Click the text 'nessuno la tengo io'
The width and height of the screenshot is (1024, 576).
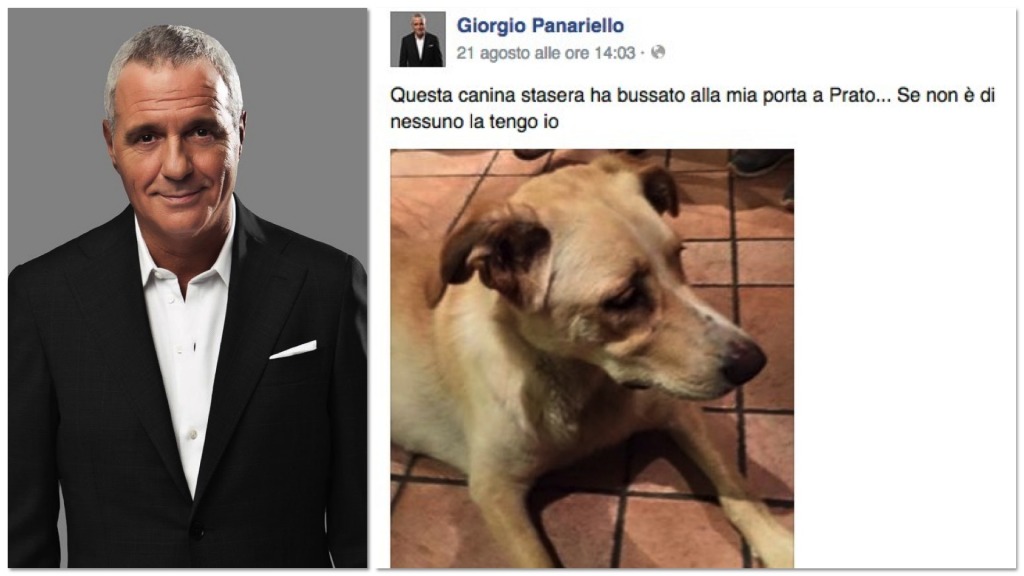click(x=474, y=121)
